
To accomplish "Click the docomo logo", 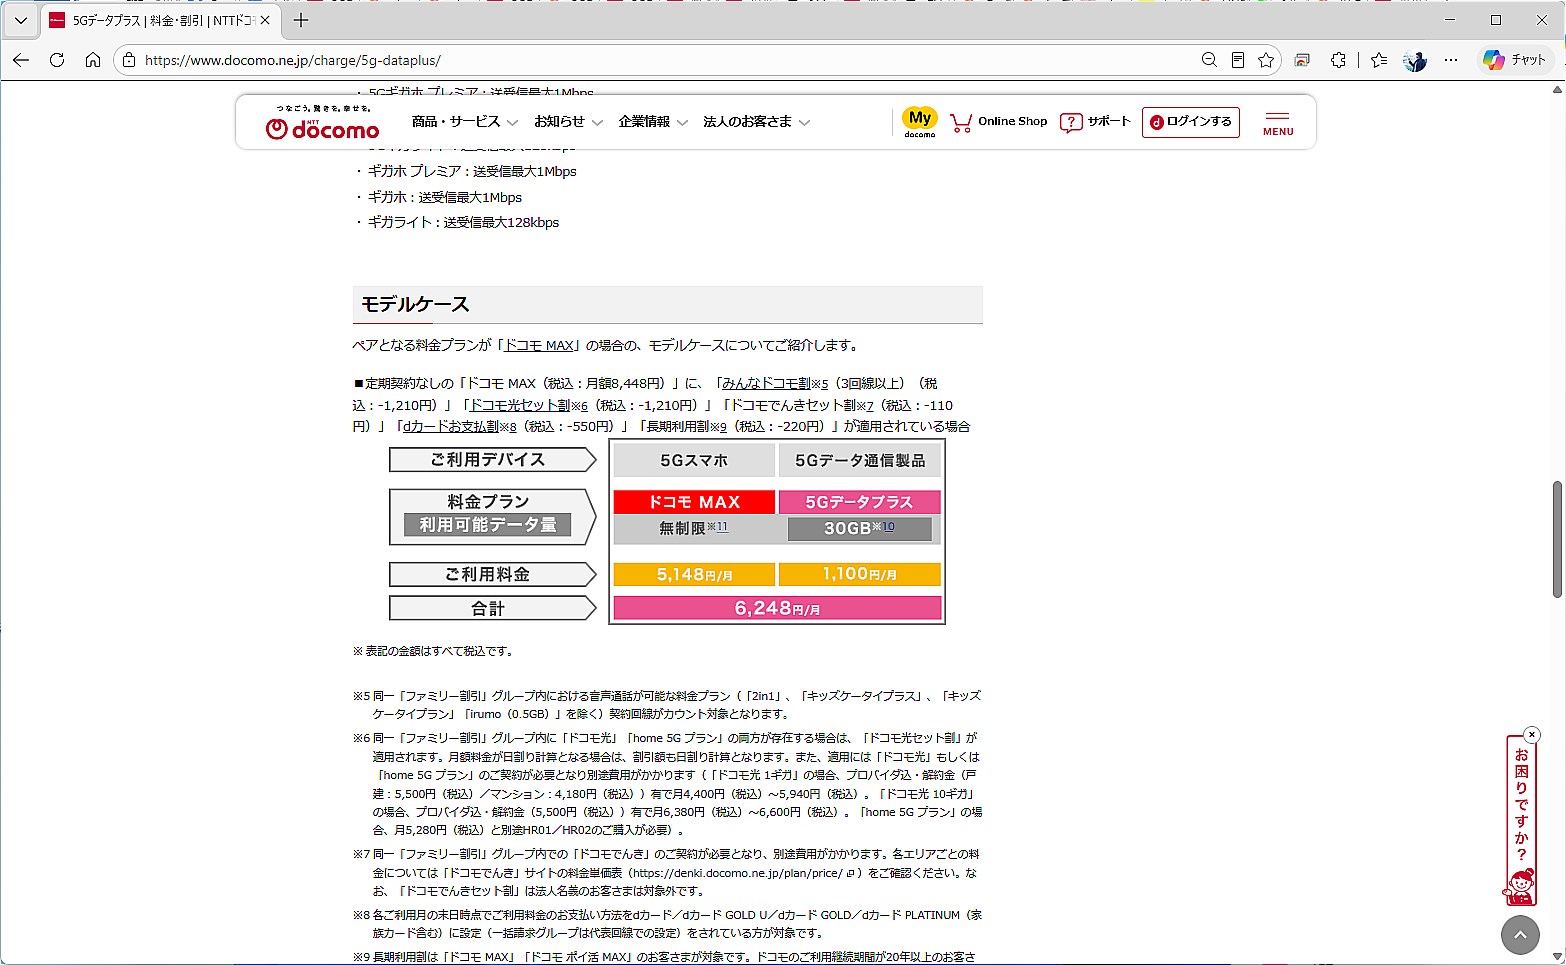I will (323, 123).
